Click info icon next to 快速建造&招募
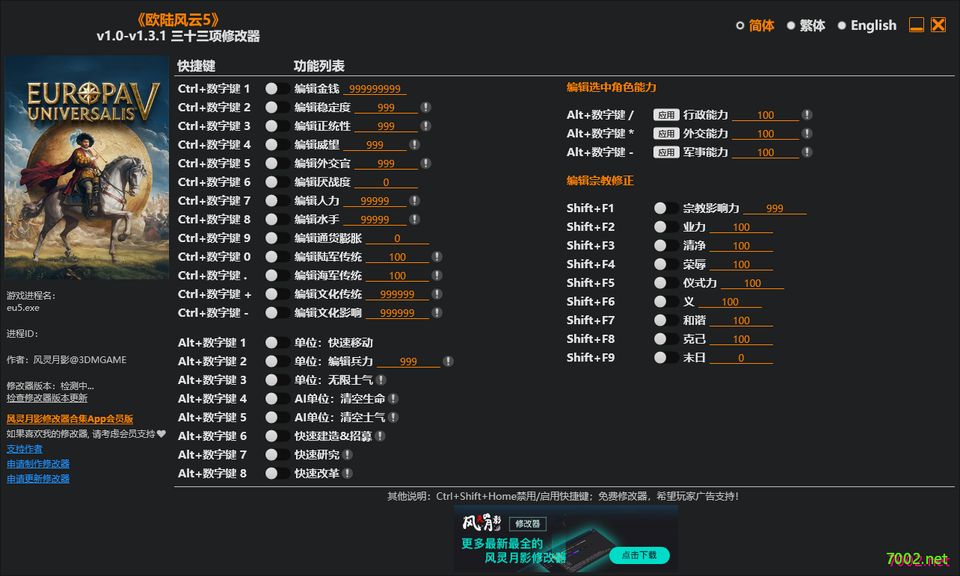 pyautogui.click(x=380, y=436)
